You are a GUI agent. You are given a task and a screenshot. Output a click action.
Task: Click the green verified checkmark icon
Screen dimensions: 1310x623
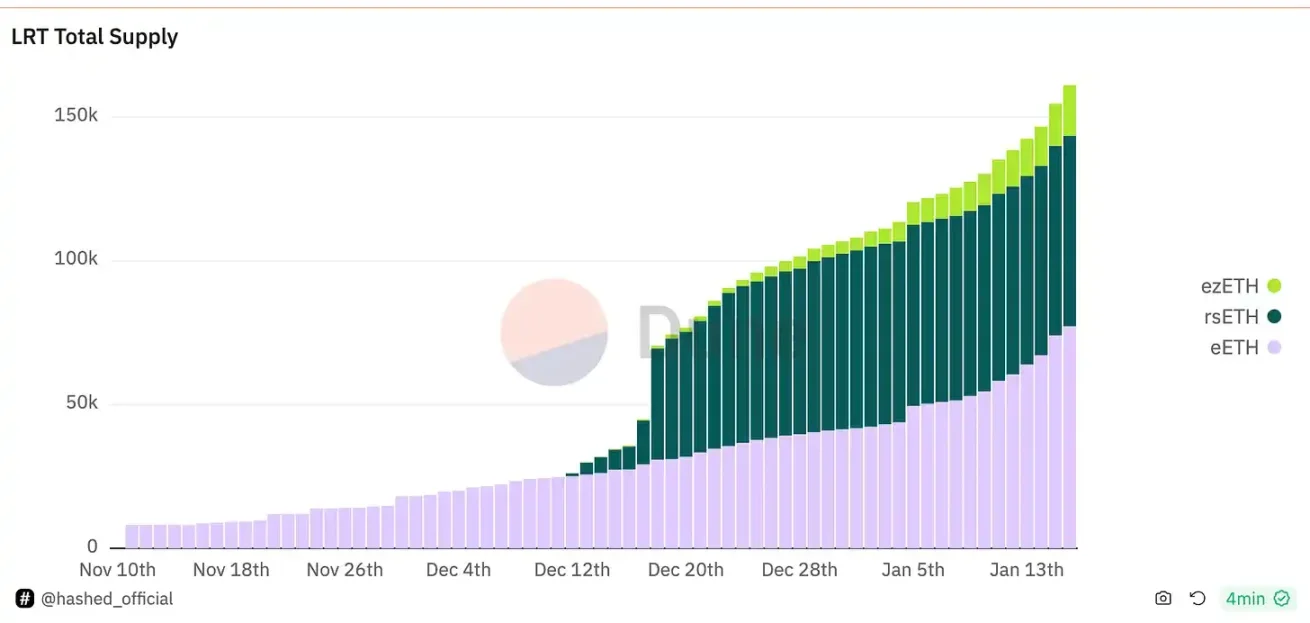(1281, 599)
